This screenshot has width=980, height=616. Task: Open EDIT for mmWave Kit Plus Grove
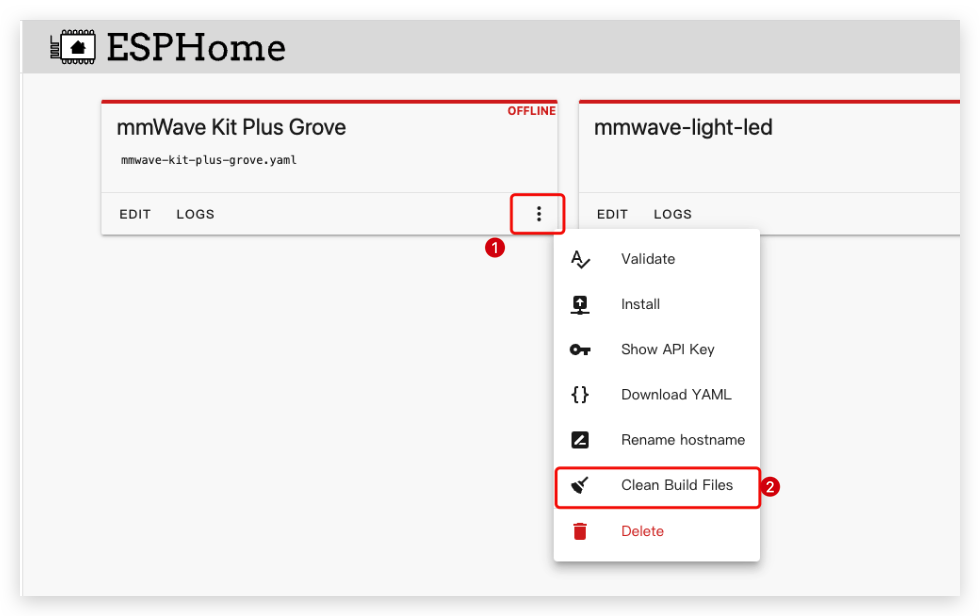[x=135, y=214]
